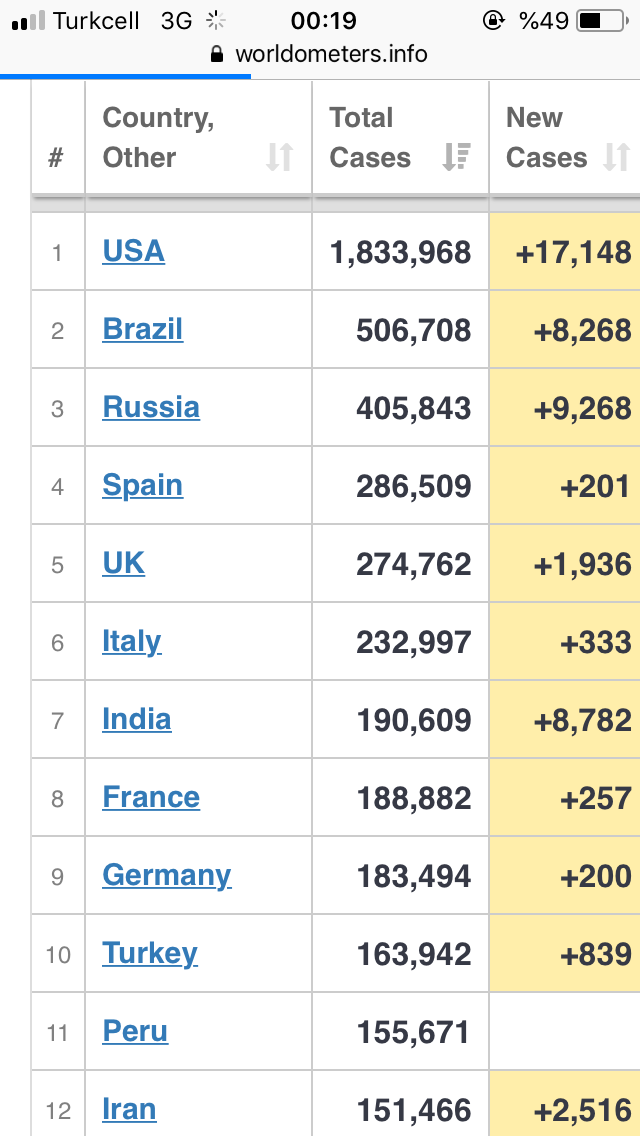Screen dimensions: 640x1136
Task: Open the Germany country link
Action: [x=167, y=876]
